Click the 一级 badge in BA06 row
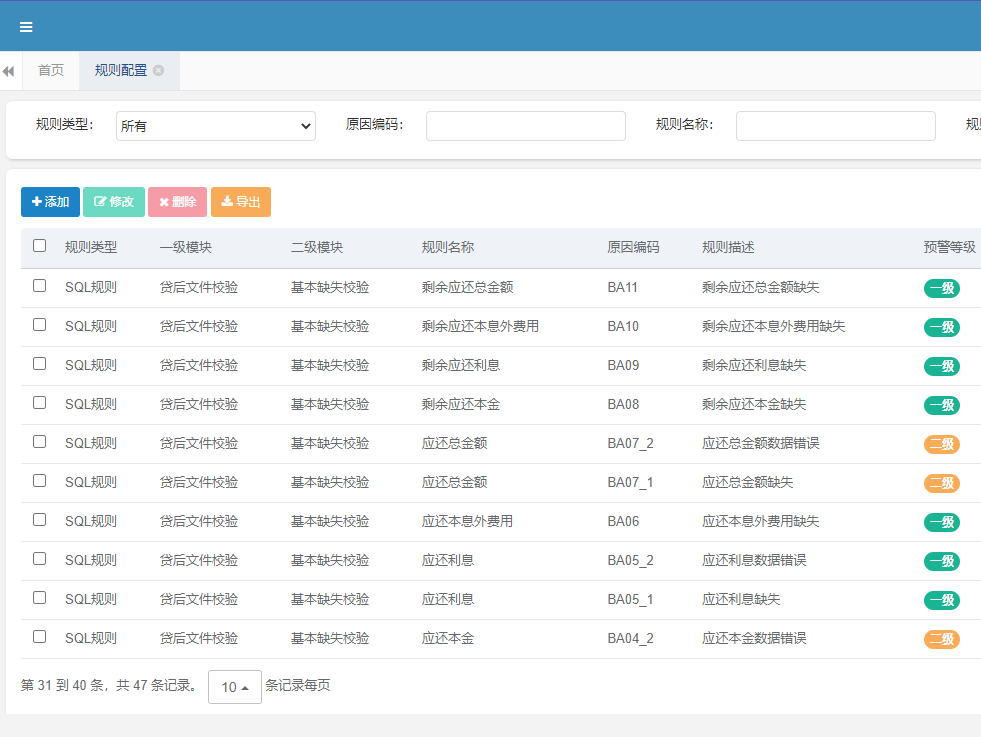 point(942,522)
